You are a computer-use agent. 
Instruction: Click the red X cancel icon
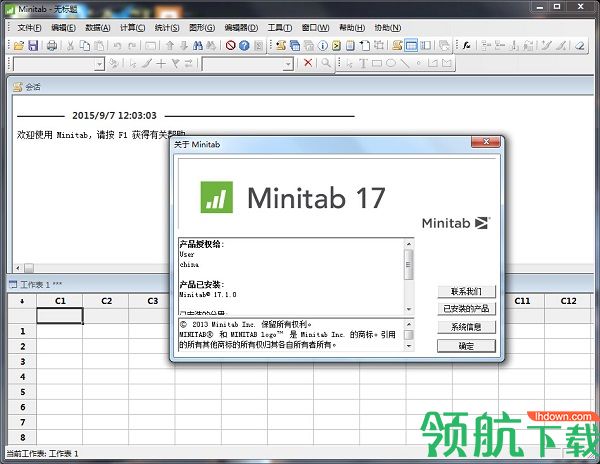click(308, 63)
